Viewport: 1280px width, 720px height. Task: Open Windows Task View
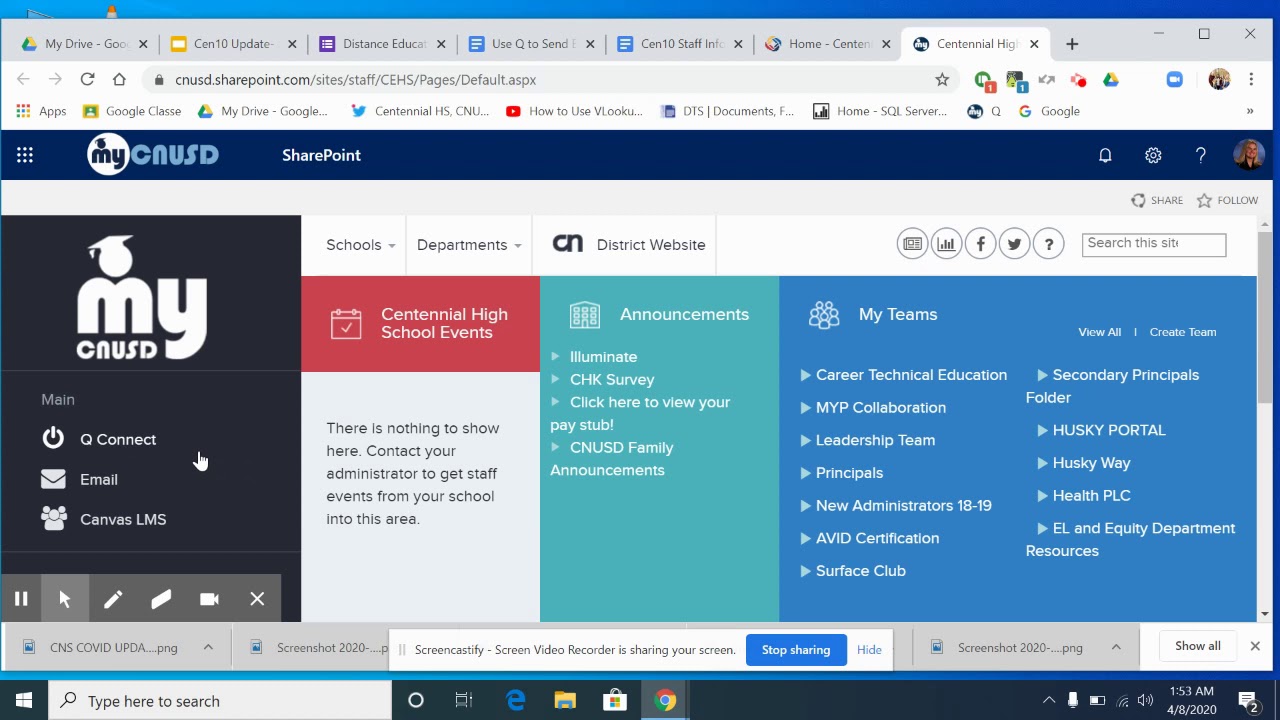tap(464, 701)
